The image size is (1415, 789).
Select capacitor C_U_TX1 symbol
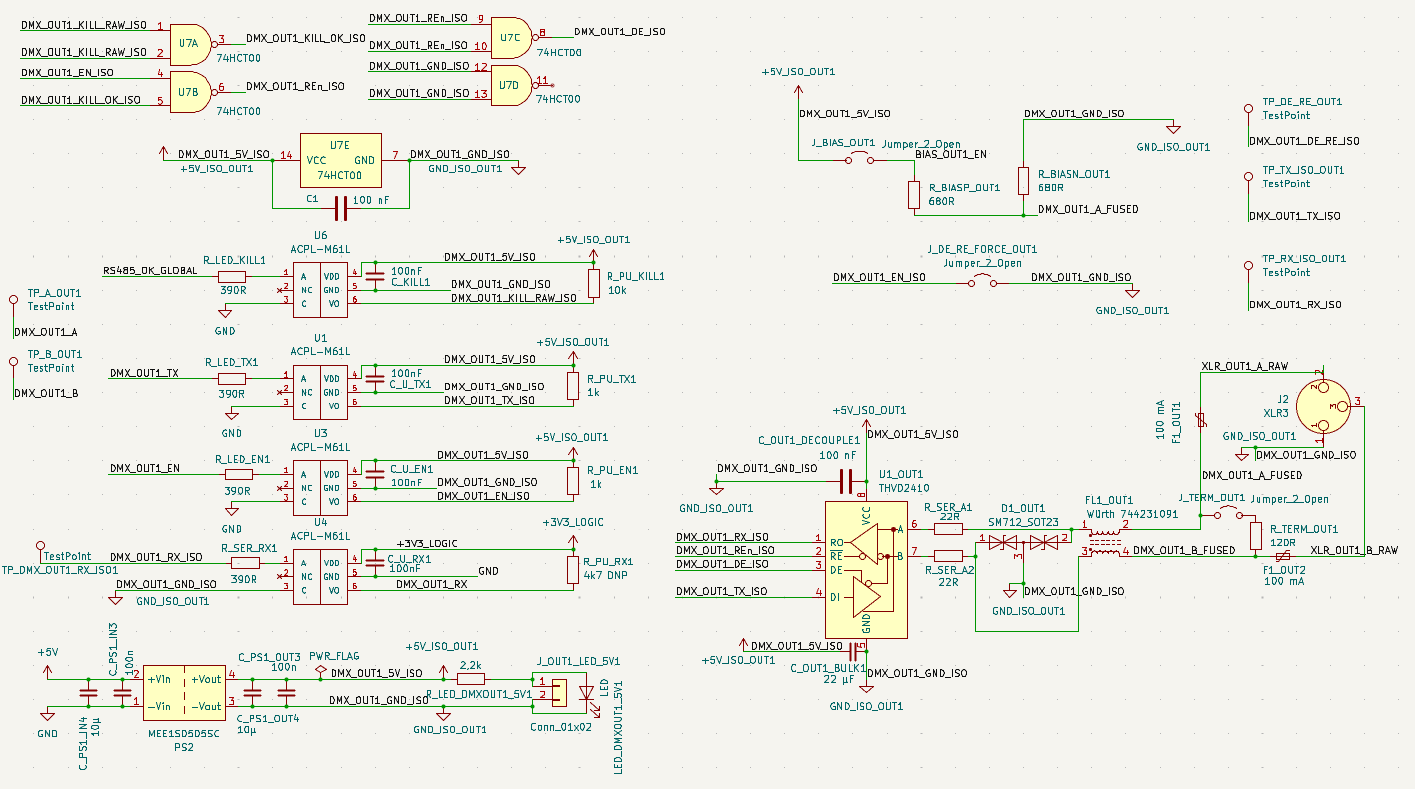[x=375, y=378]
